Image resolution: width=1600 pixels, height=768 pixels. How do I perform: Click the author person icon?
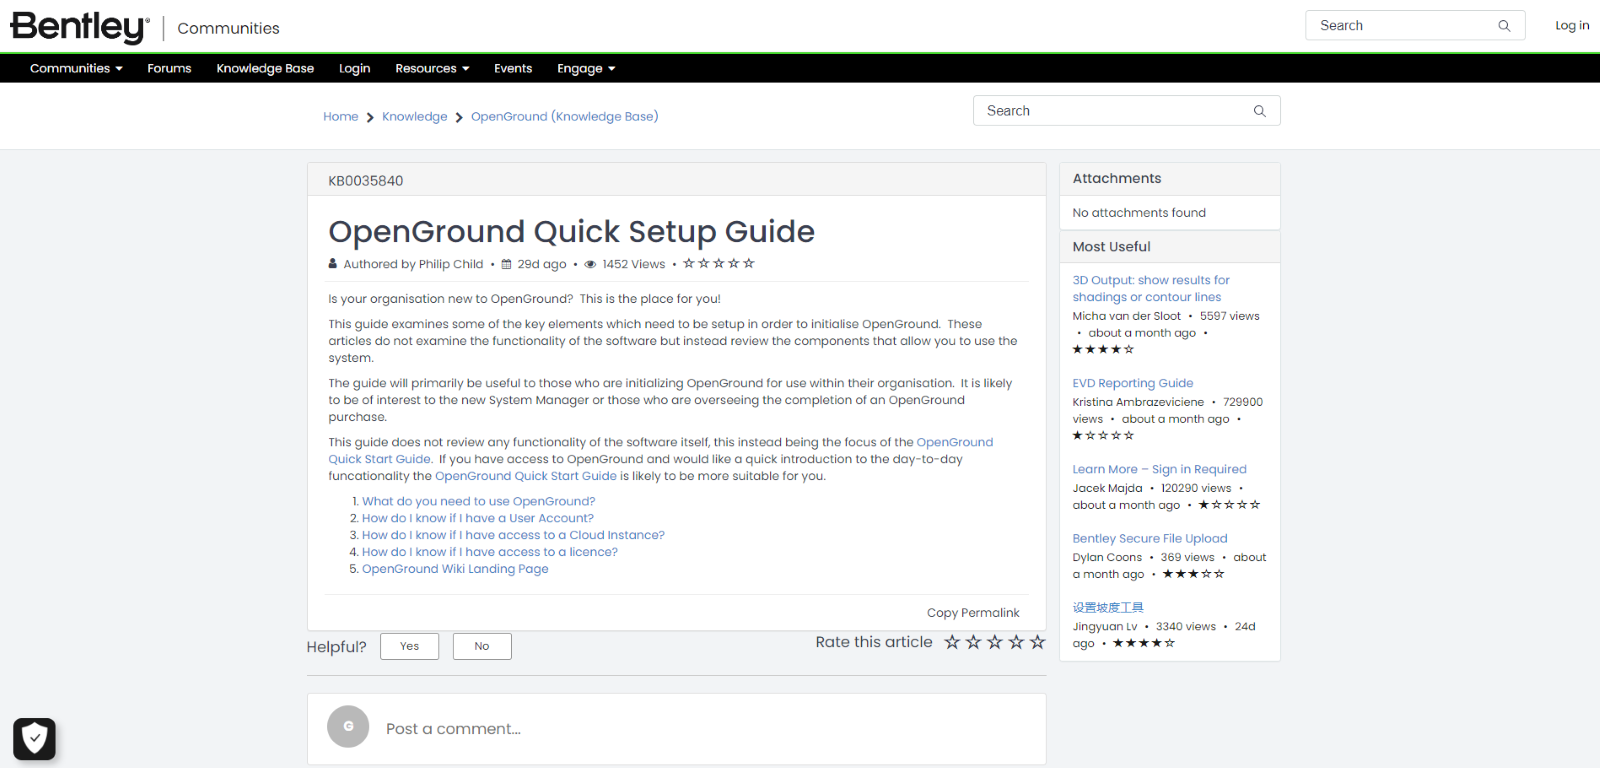point(333,264)
